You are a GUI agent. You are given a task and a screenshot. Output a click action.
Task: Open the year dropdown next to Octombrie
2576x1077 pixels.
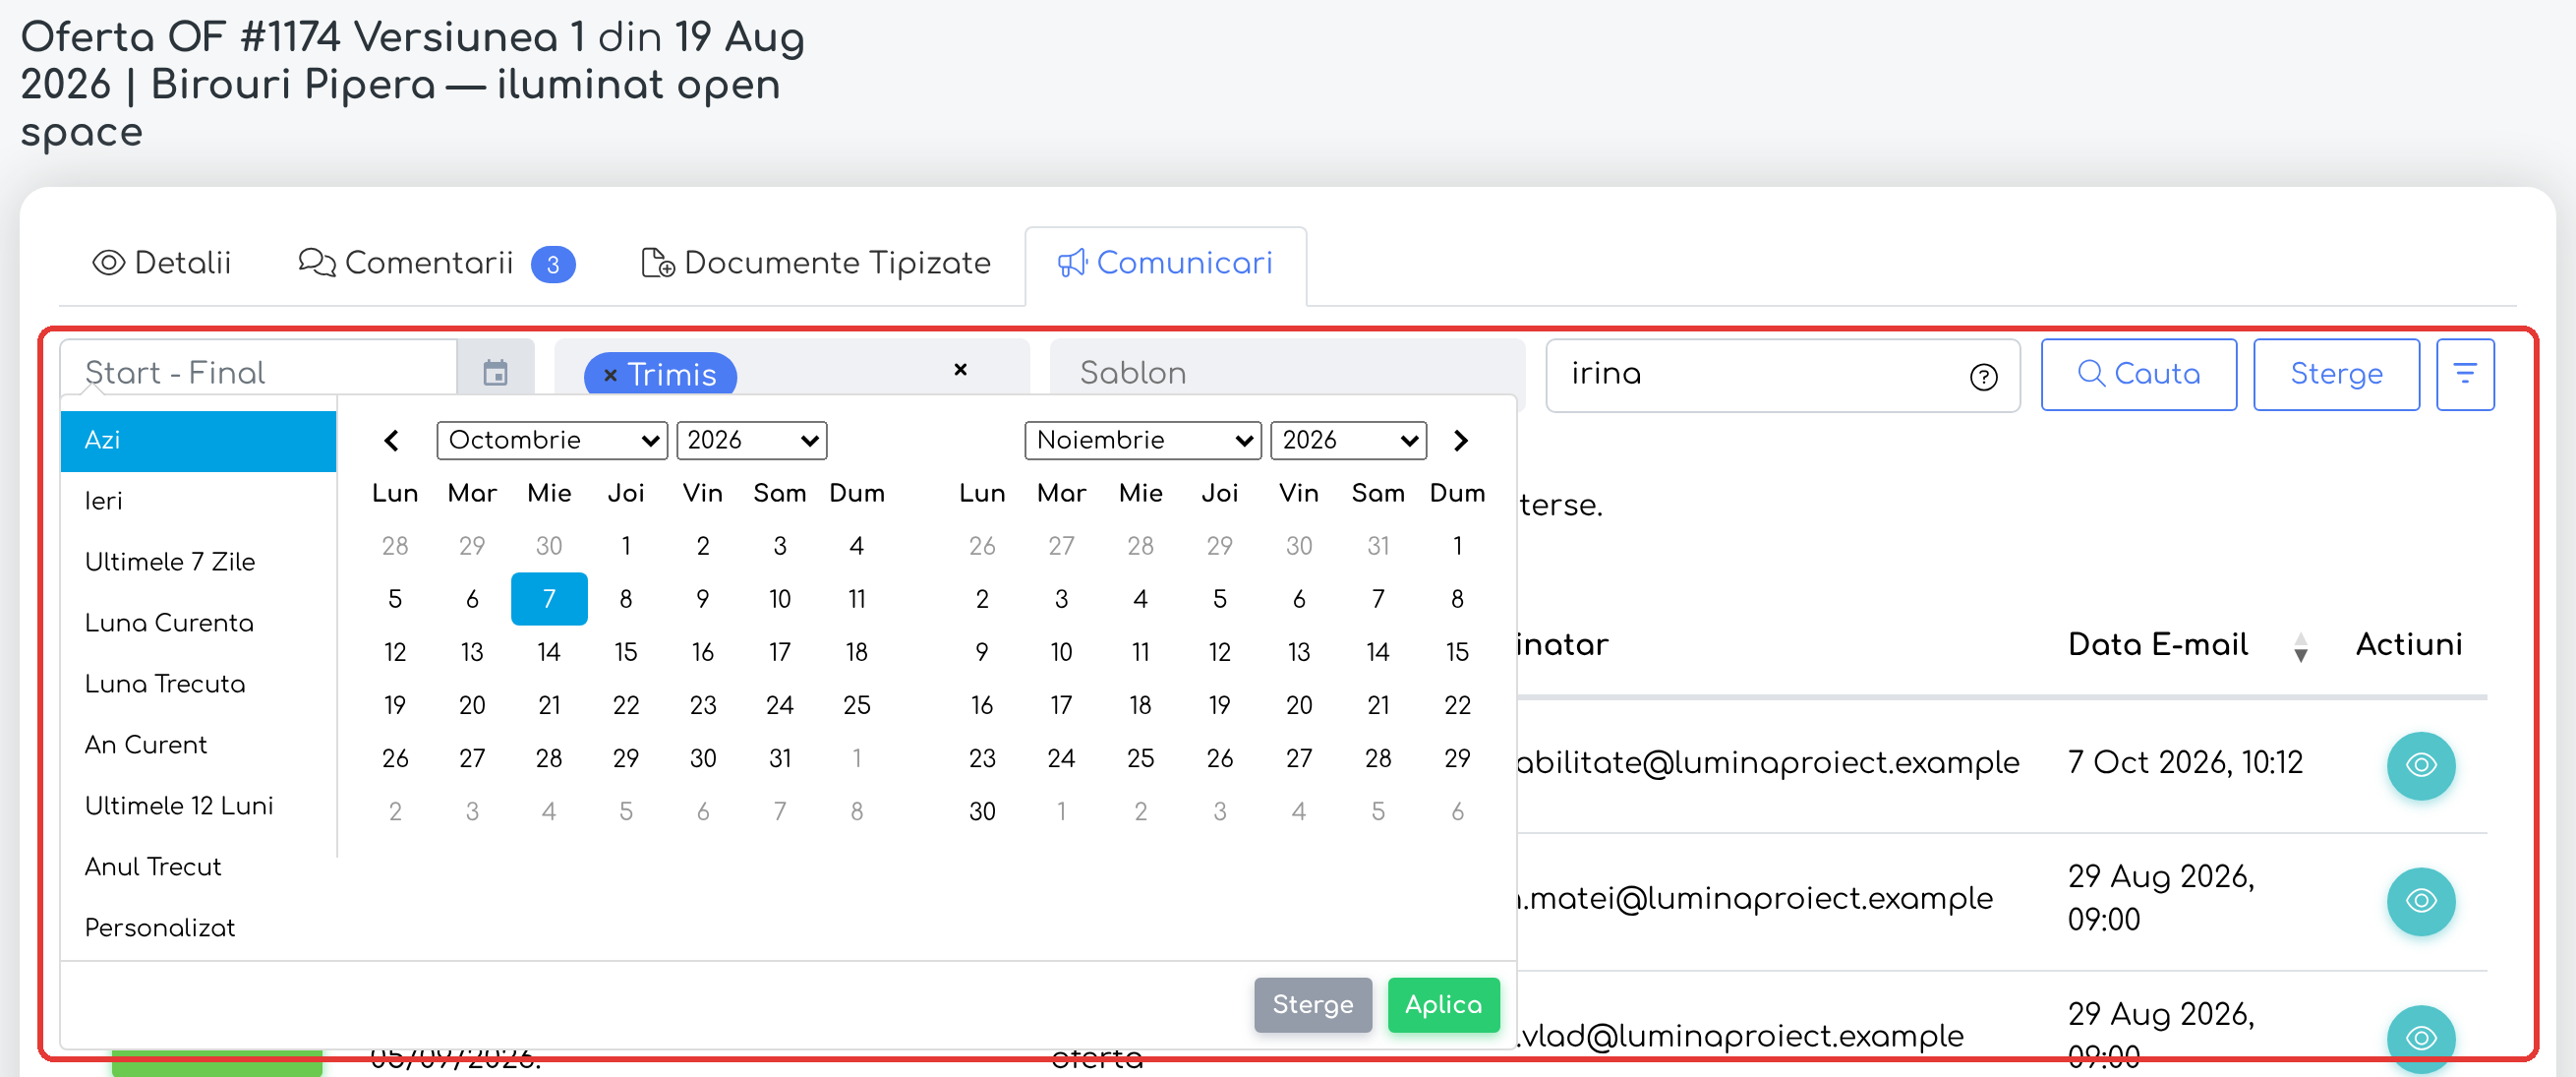[751, 441]
